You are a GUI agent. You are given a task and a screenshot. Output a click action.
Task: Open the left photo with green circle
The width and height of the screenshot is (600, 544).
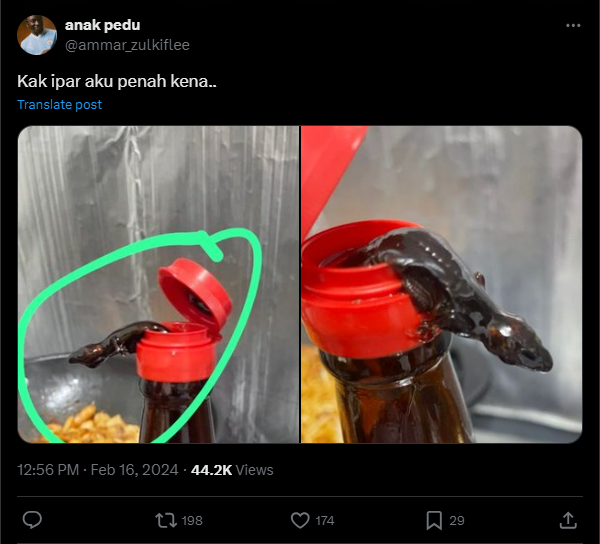[158, 284]
